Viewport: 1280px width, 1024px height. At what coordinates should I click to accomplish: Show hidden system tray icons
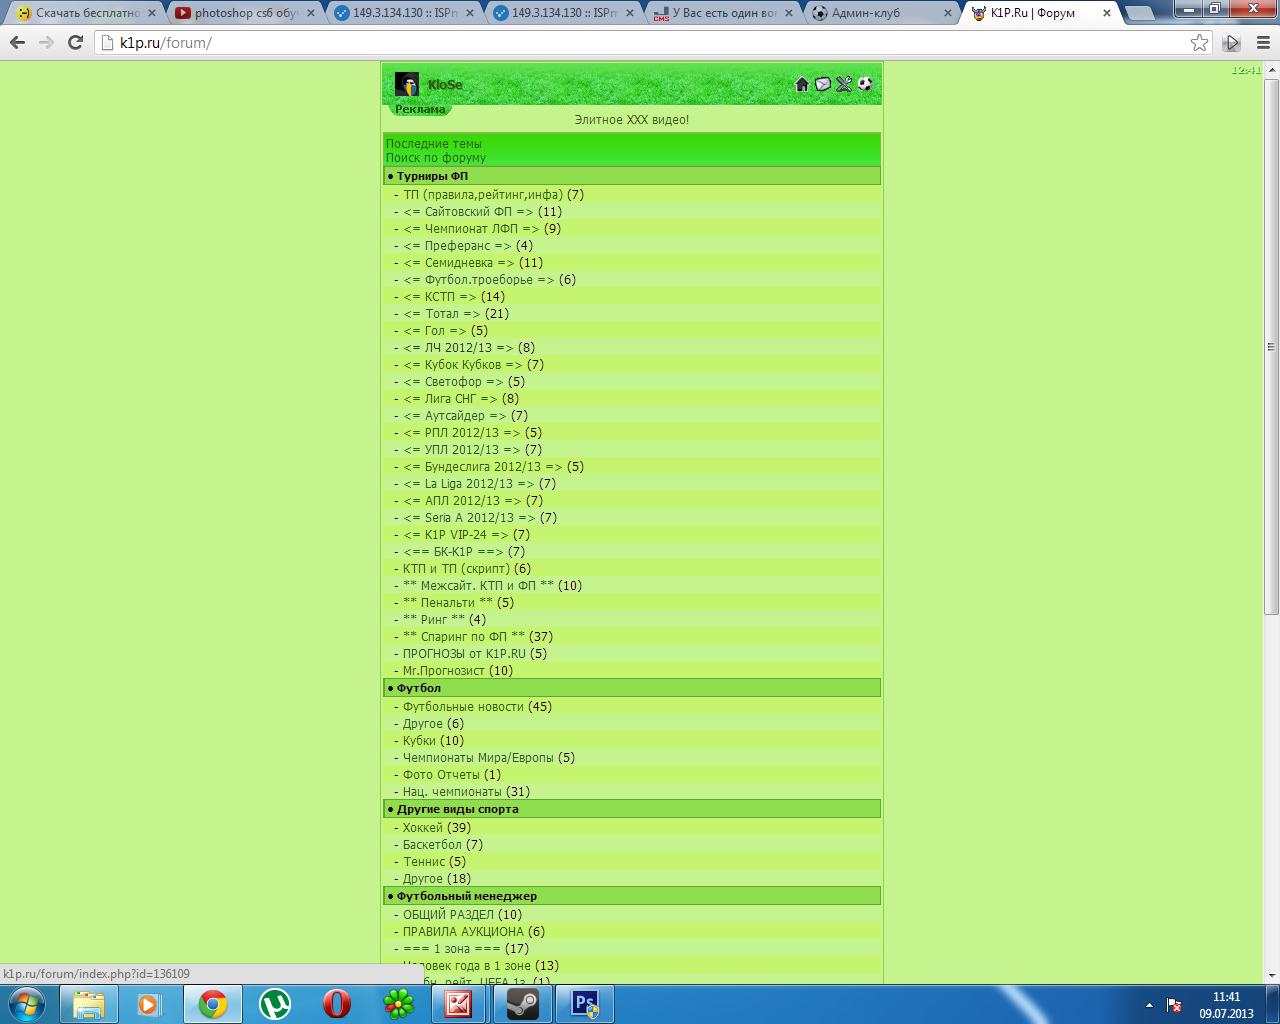[1149, 1005]
